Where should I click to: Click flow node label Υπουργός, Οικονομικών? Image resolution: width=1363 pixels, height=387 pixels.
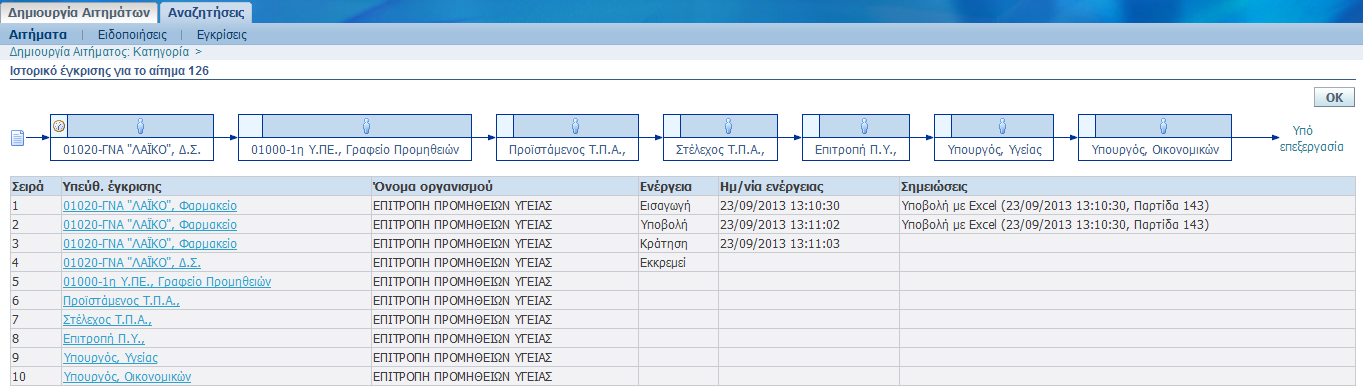(x=1154, y=150)
